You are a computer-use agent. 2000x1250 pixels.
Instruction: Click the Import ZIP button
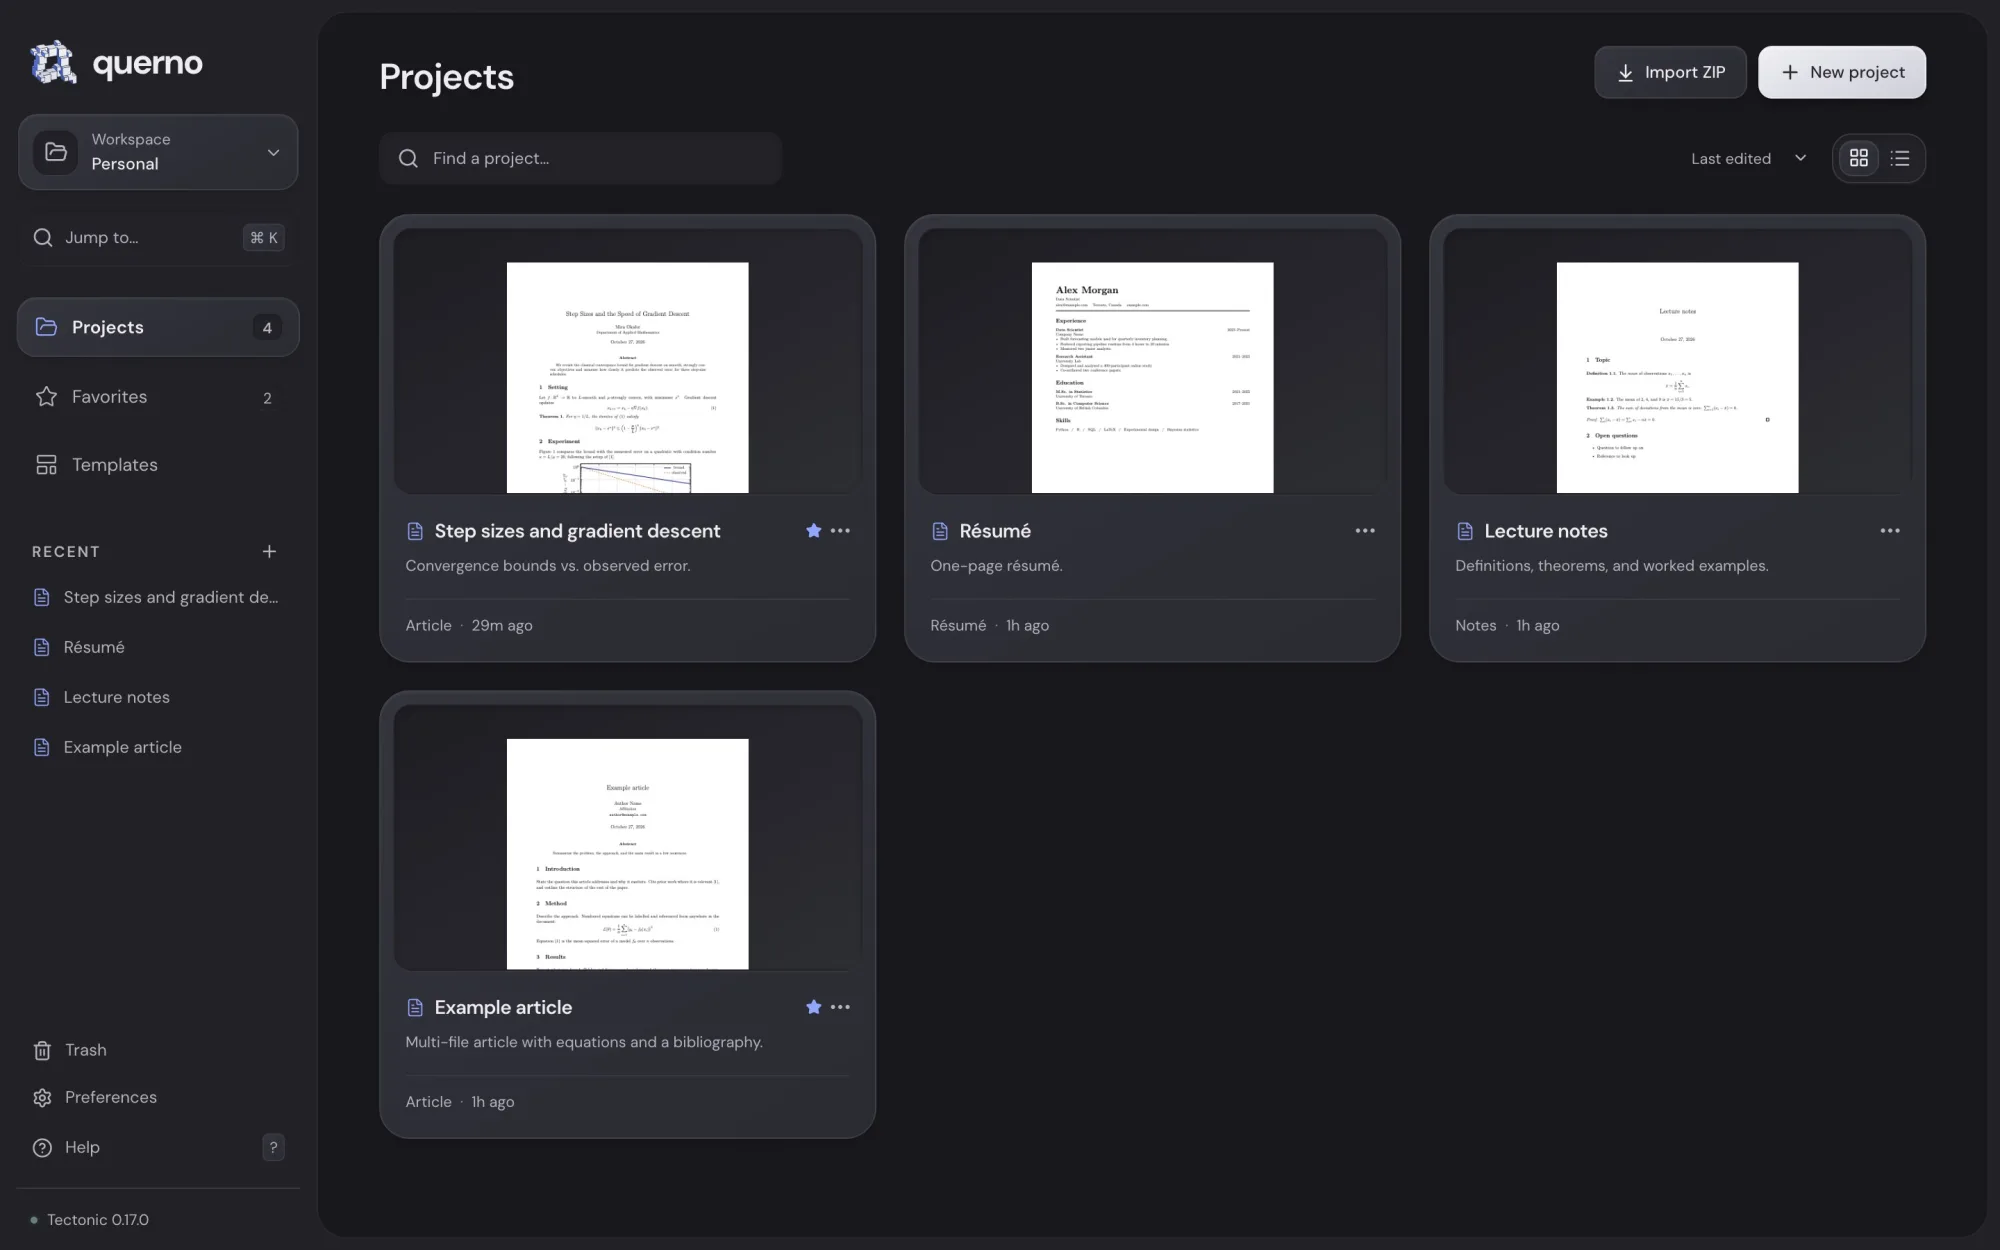tap(1670, 72)
